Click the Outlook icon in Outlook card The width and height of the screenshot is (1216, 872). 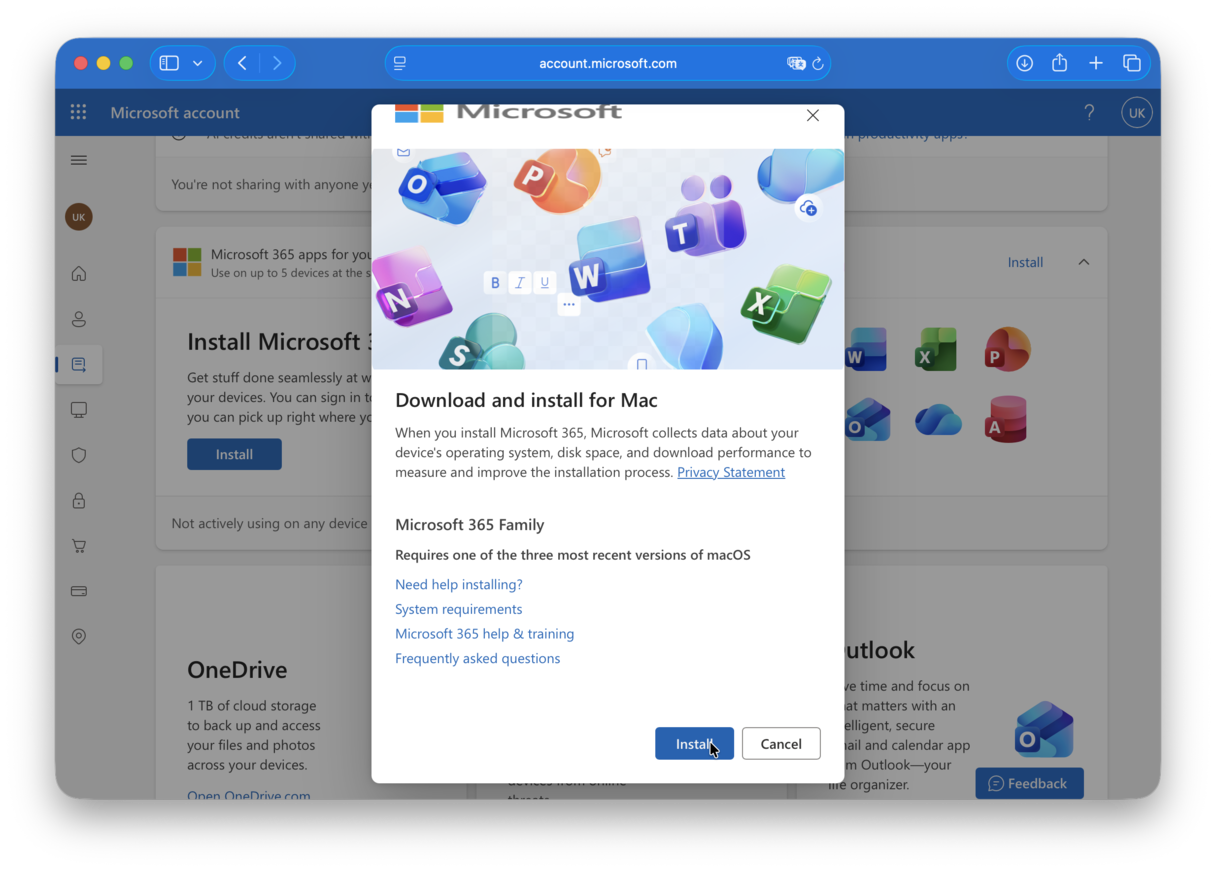click(x=1044, y=730)
